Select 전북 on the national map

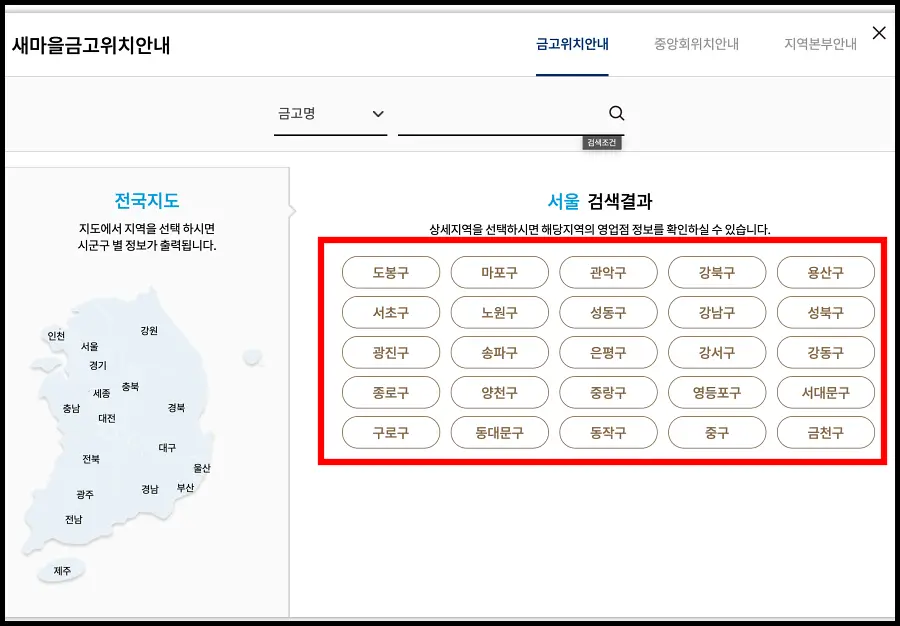[91, 459]
